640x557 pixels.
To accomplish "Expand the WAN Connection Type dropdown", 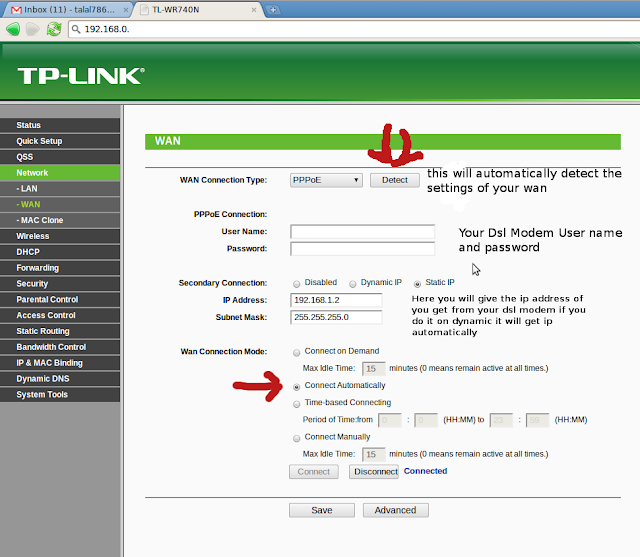I will tap(326, 180).
